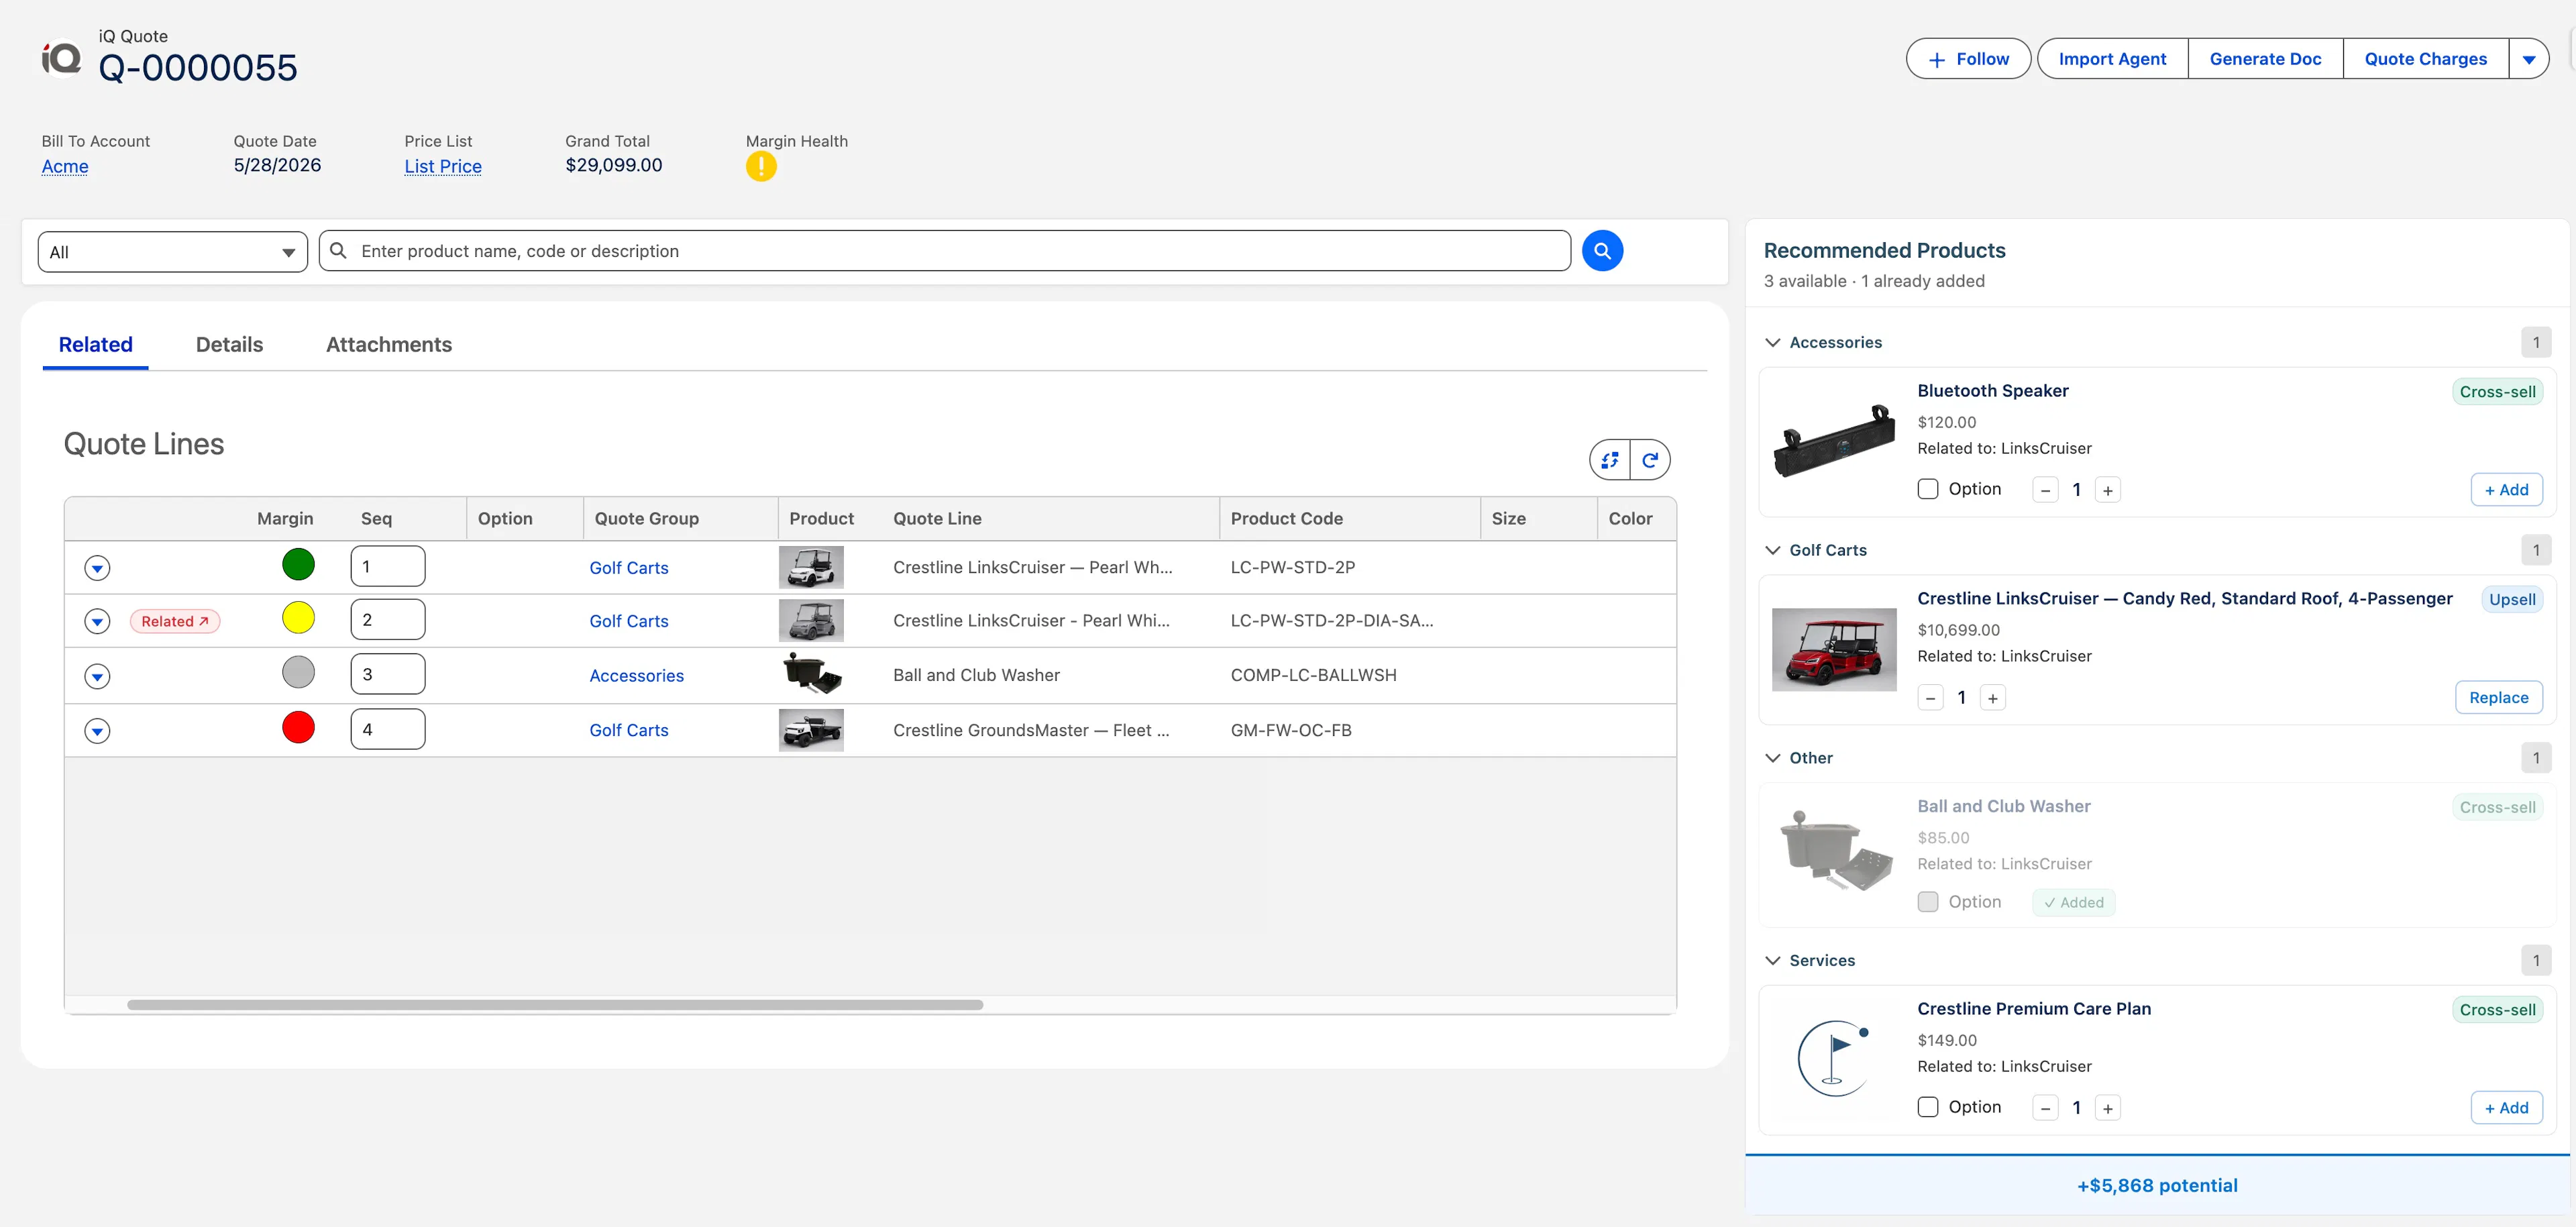Open the row menu for Ball and Club Washer
2576x1227 pixels.
click(97, 677)
